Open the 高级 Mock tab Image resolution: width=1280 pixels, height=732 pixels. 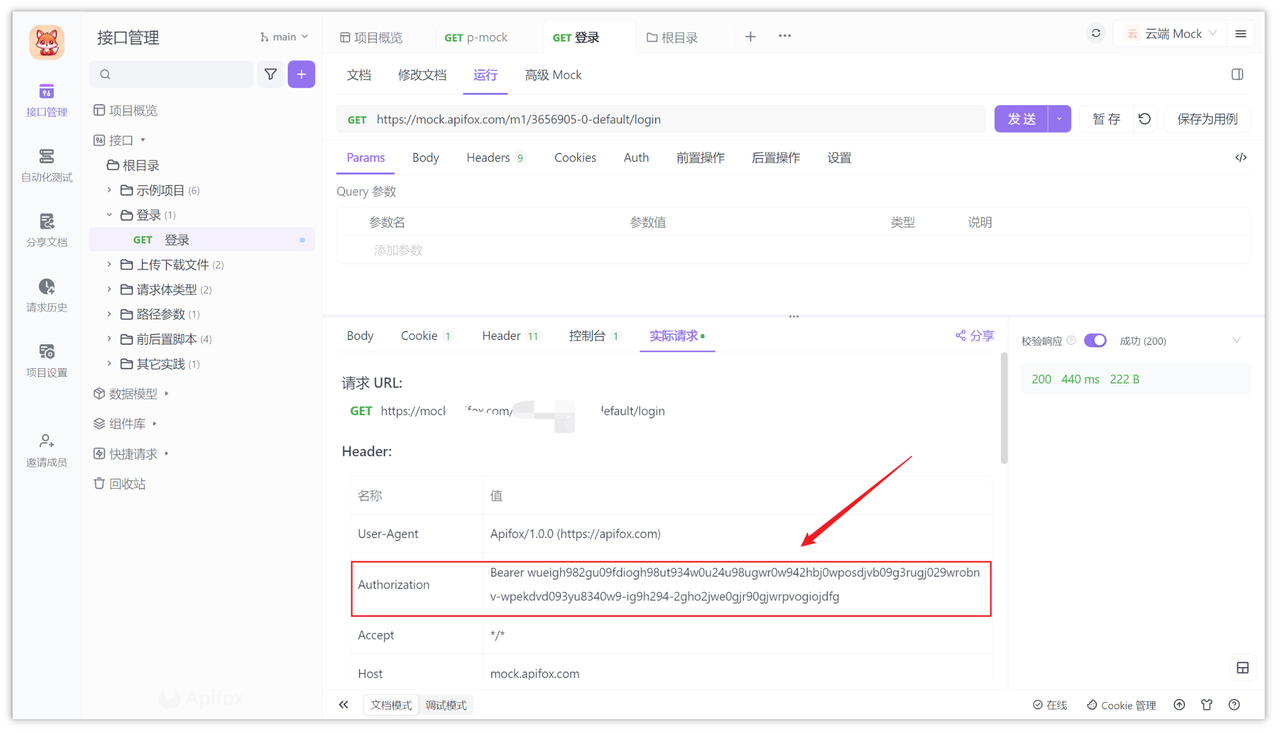tap(553, 75)
